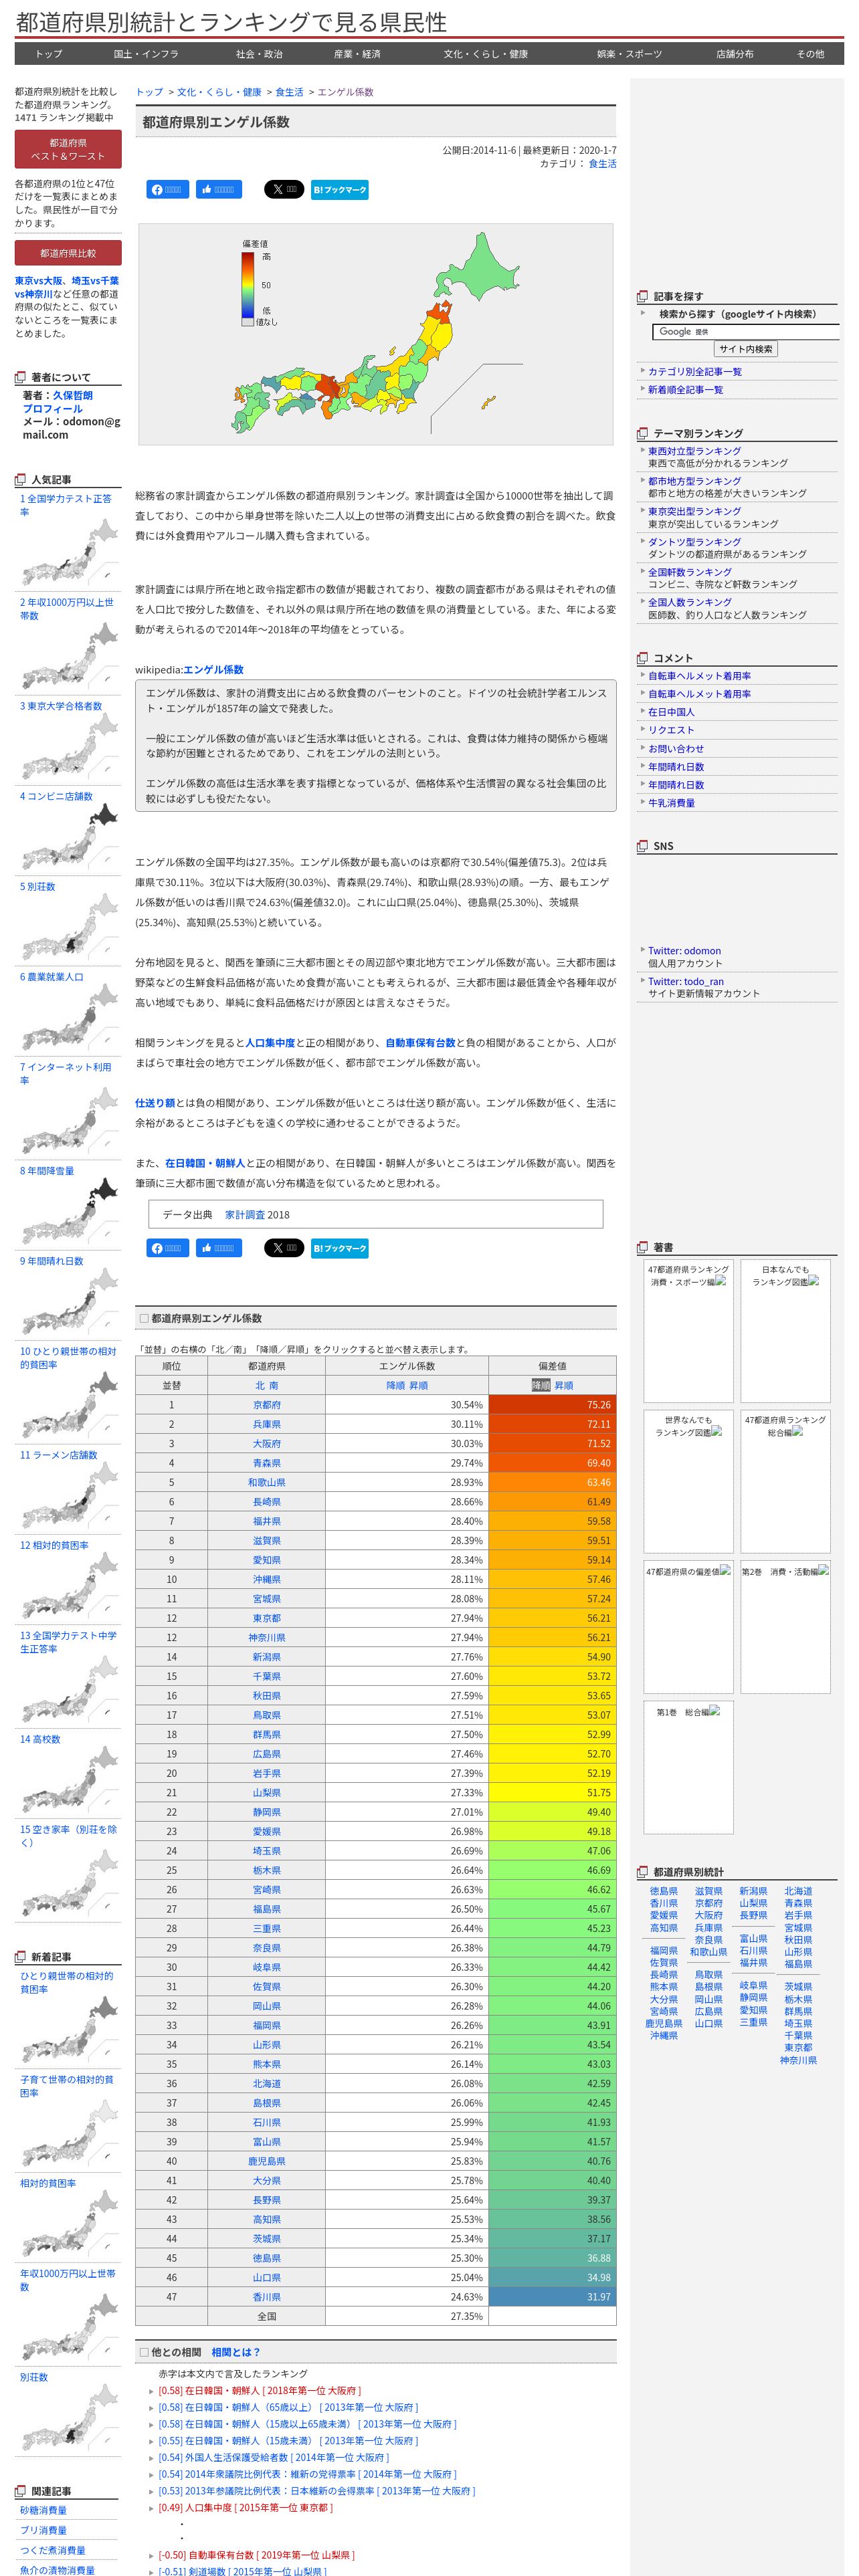859x2576 pixels.
Task: Open correlation link 人口集中度 2015年
Action: coord(245,2507)
